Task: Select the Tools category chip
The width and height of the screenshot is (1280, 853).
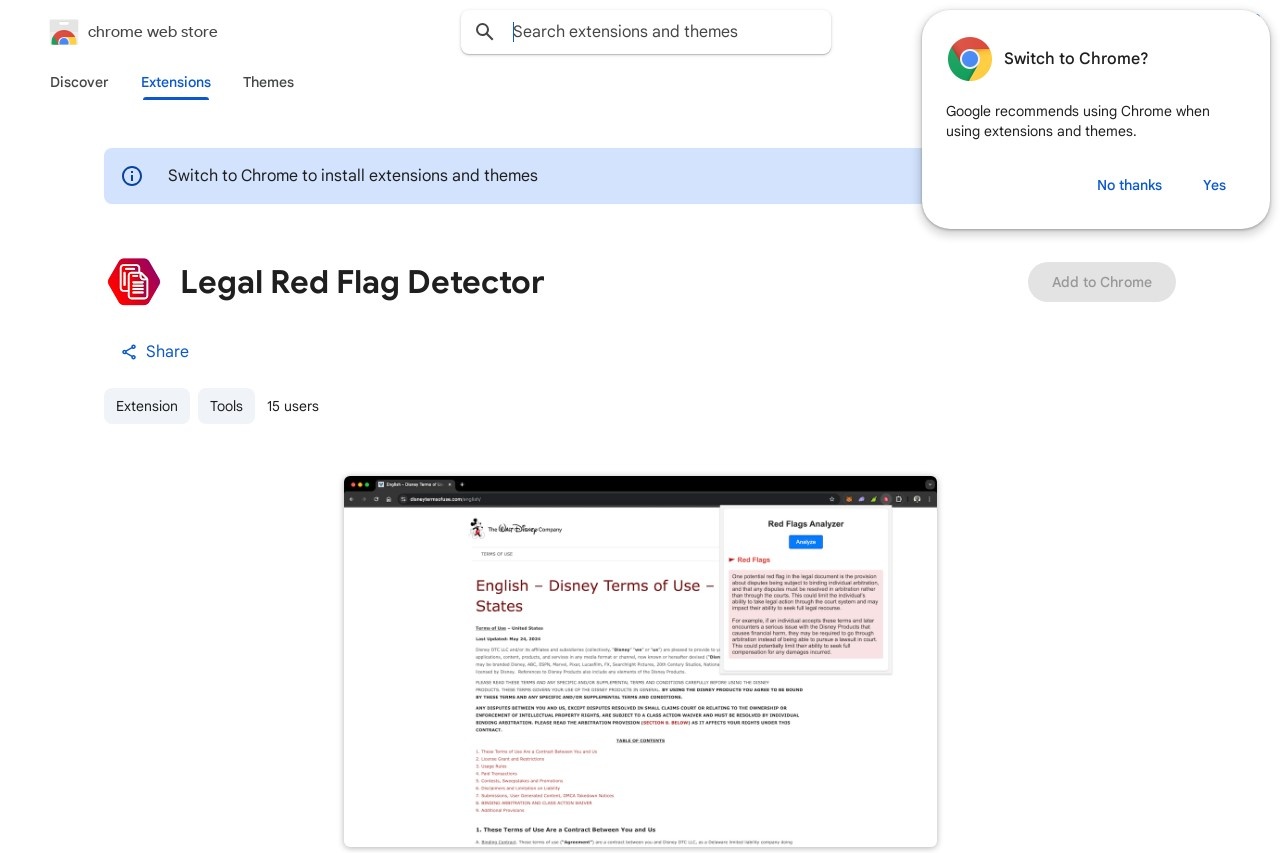Action: 226,406
